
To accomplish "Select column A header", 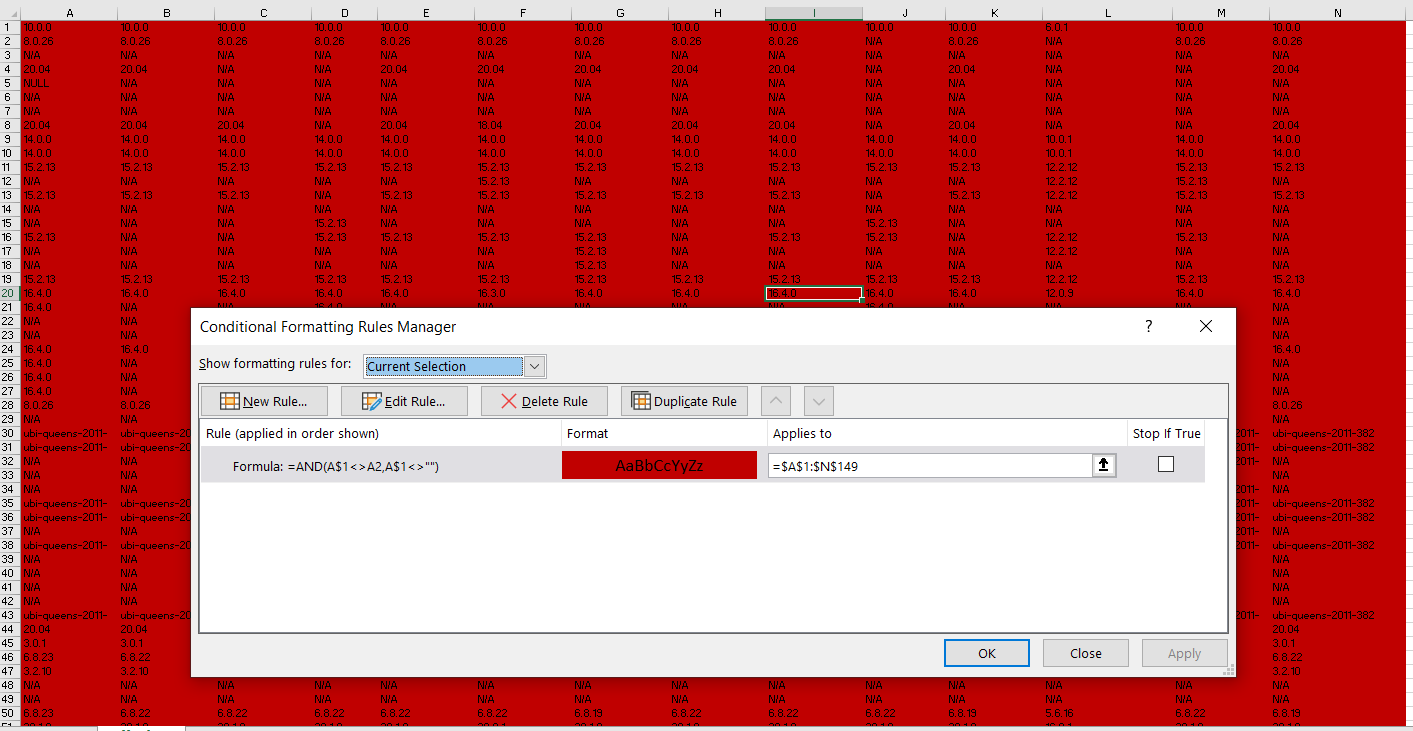I will [69, 13].
